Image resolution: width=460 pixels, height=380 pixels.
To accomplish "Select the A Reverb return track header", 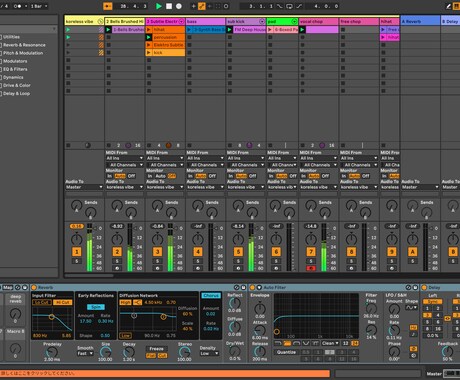I will [420, 21].
